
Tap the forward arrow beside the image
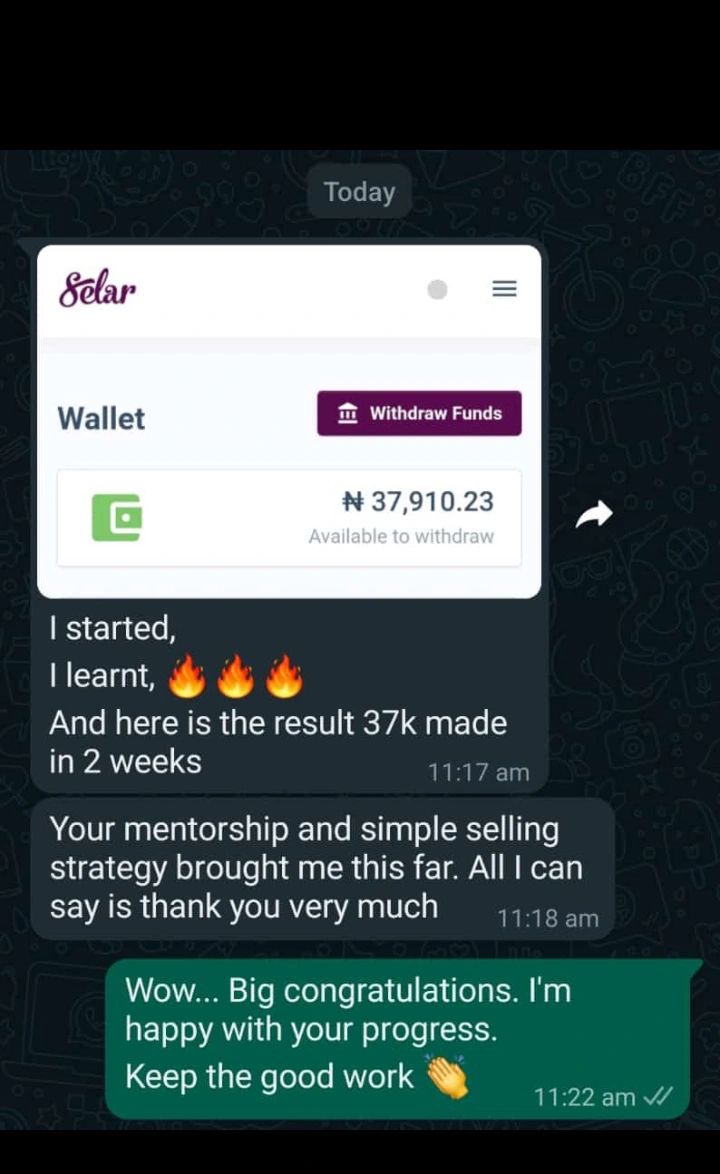[594, 514]
